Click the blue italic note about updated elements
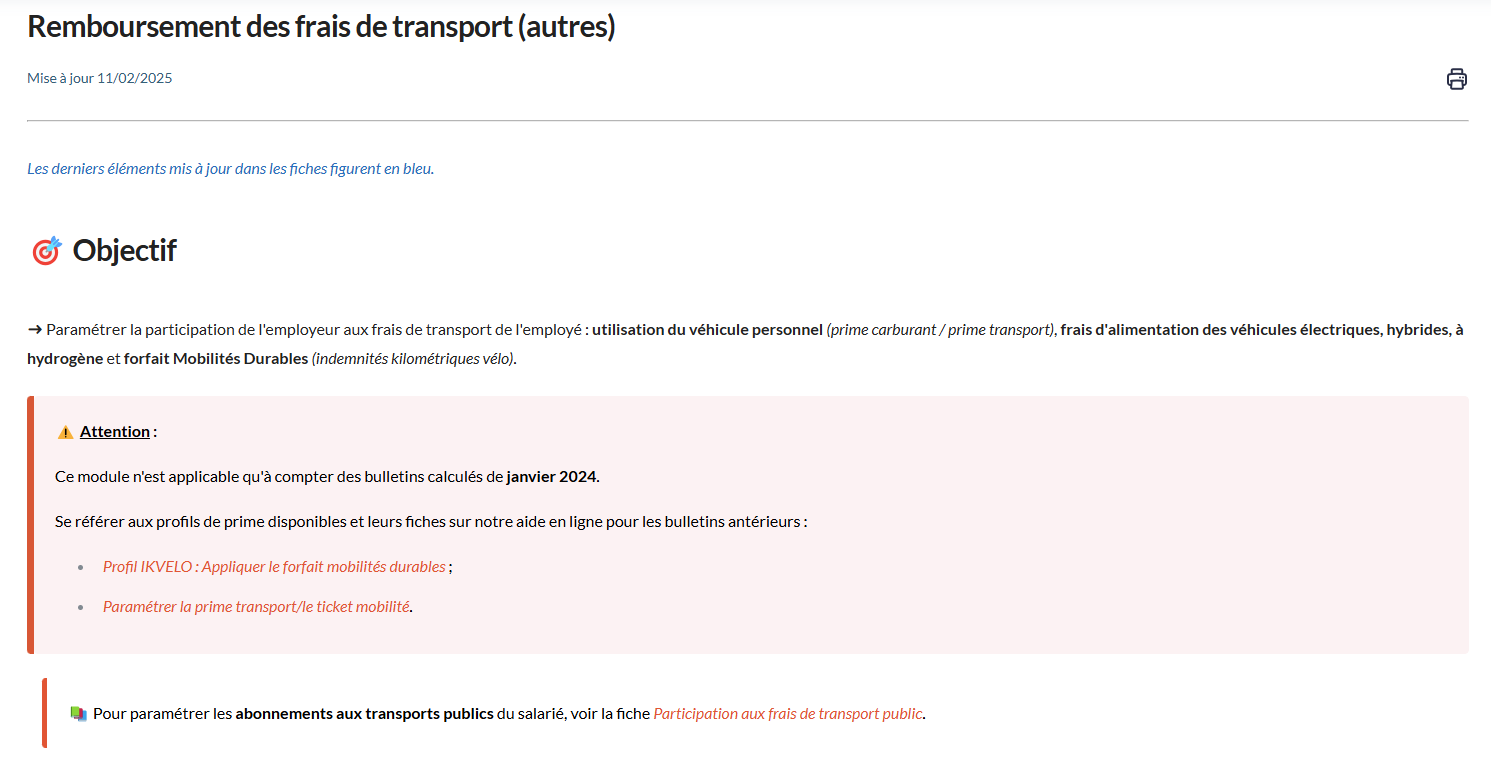The width and height of the screenshot is (1491, 763). (231, 168)
